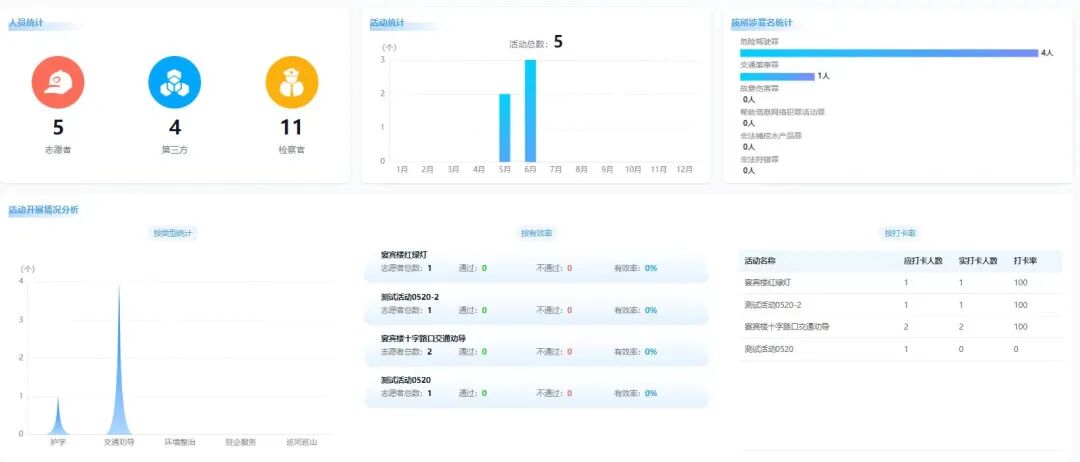Click 志愿者总数 2 in 宴宾楼十字路口交通劝导 card

[406, 352]
